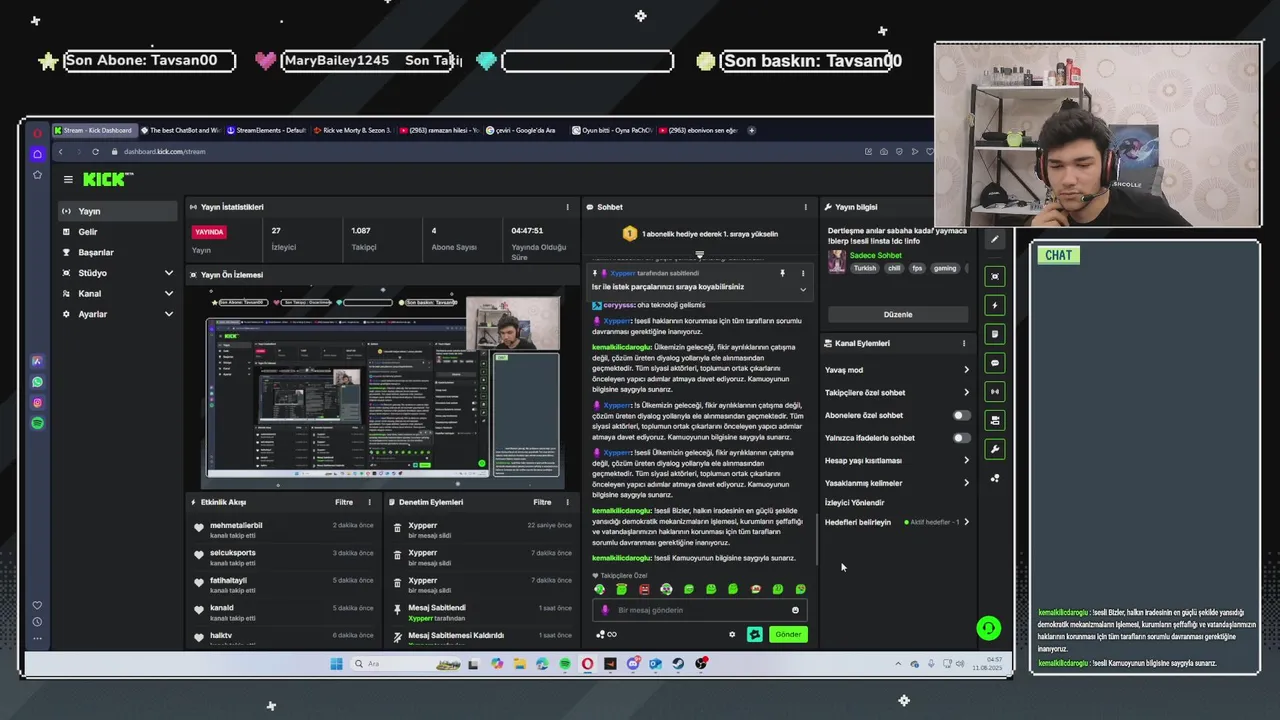Click the studio frame icon in right toolbar
Screen dimensions: 1280x720
pos(994,276)
